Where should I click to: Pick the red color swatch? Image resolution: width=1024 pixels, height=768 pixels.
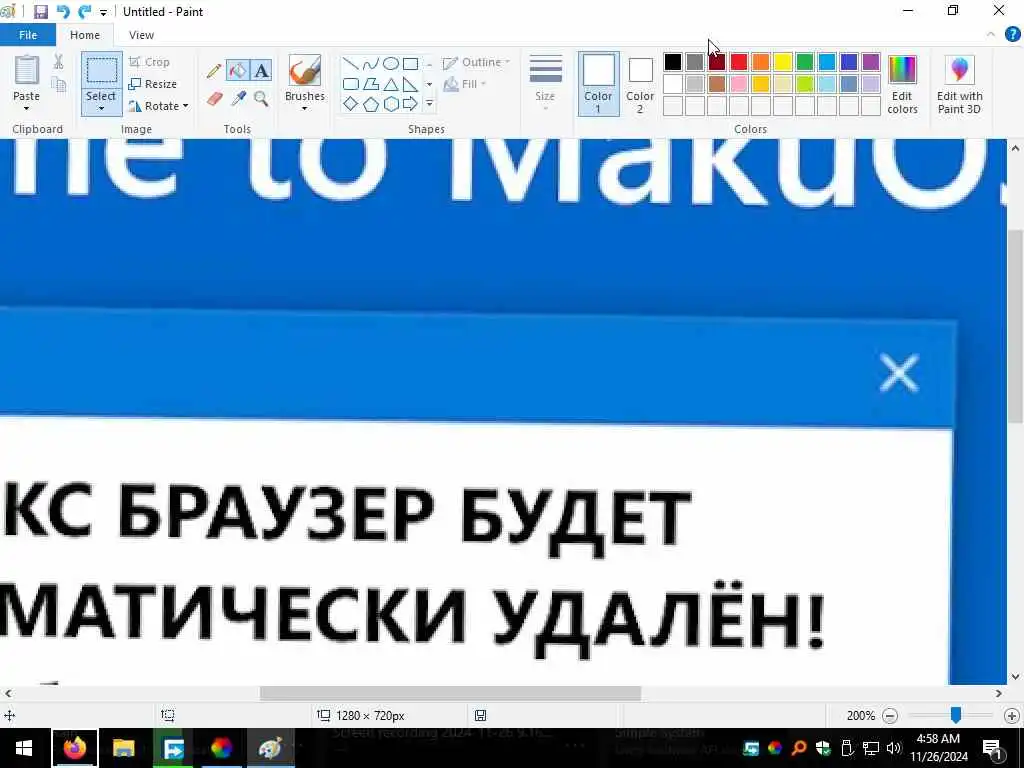[x=739, y=62]
